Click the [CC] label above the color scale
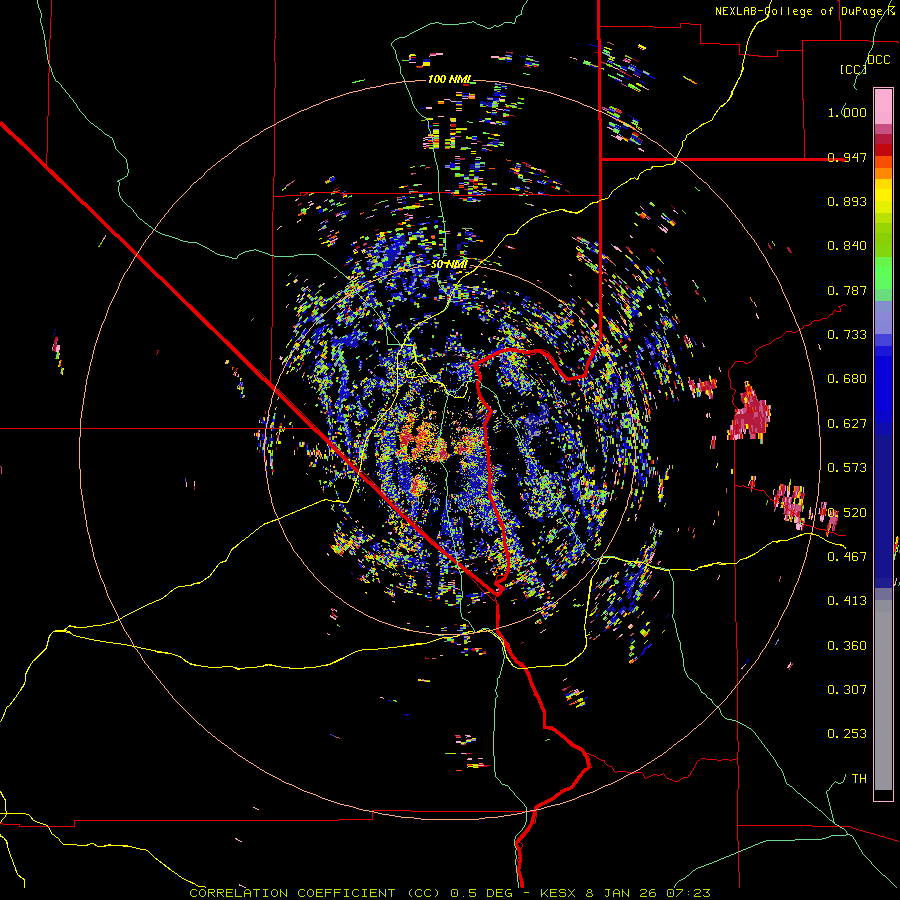 (853, 70)
